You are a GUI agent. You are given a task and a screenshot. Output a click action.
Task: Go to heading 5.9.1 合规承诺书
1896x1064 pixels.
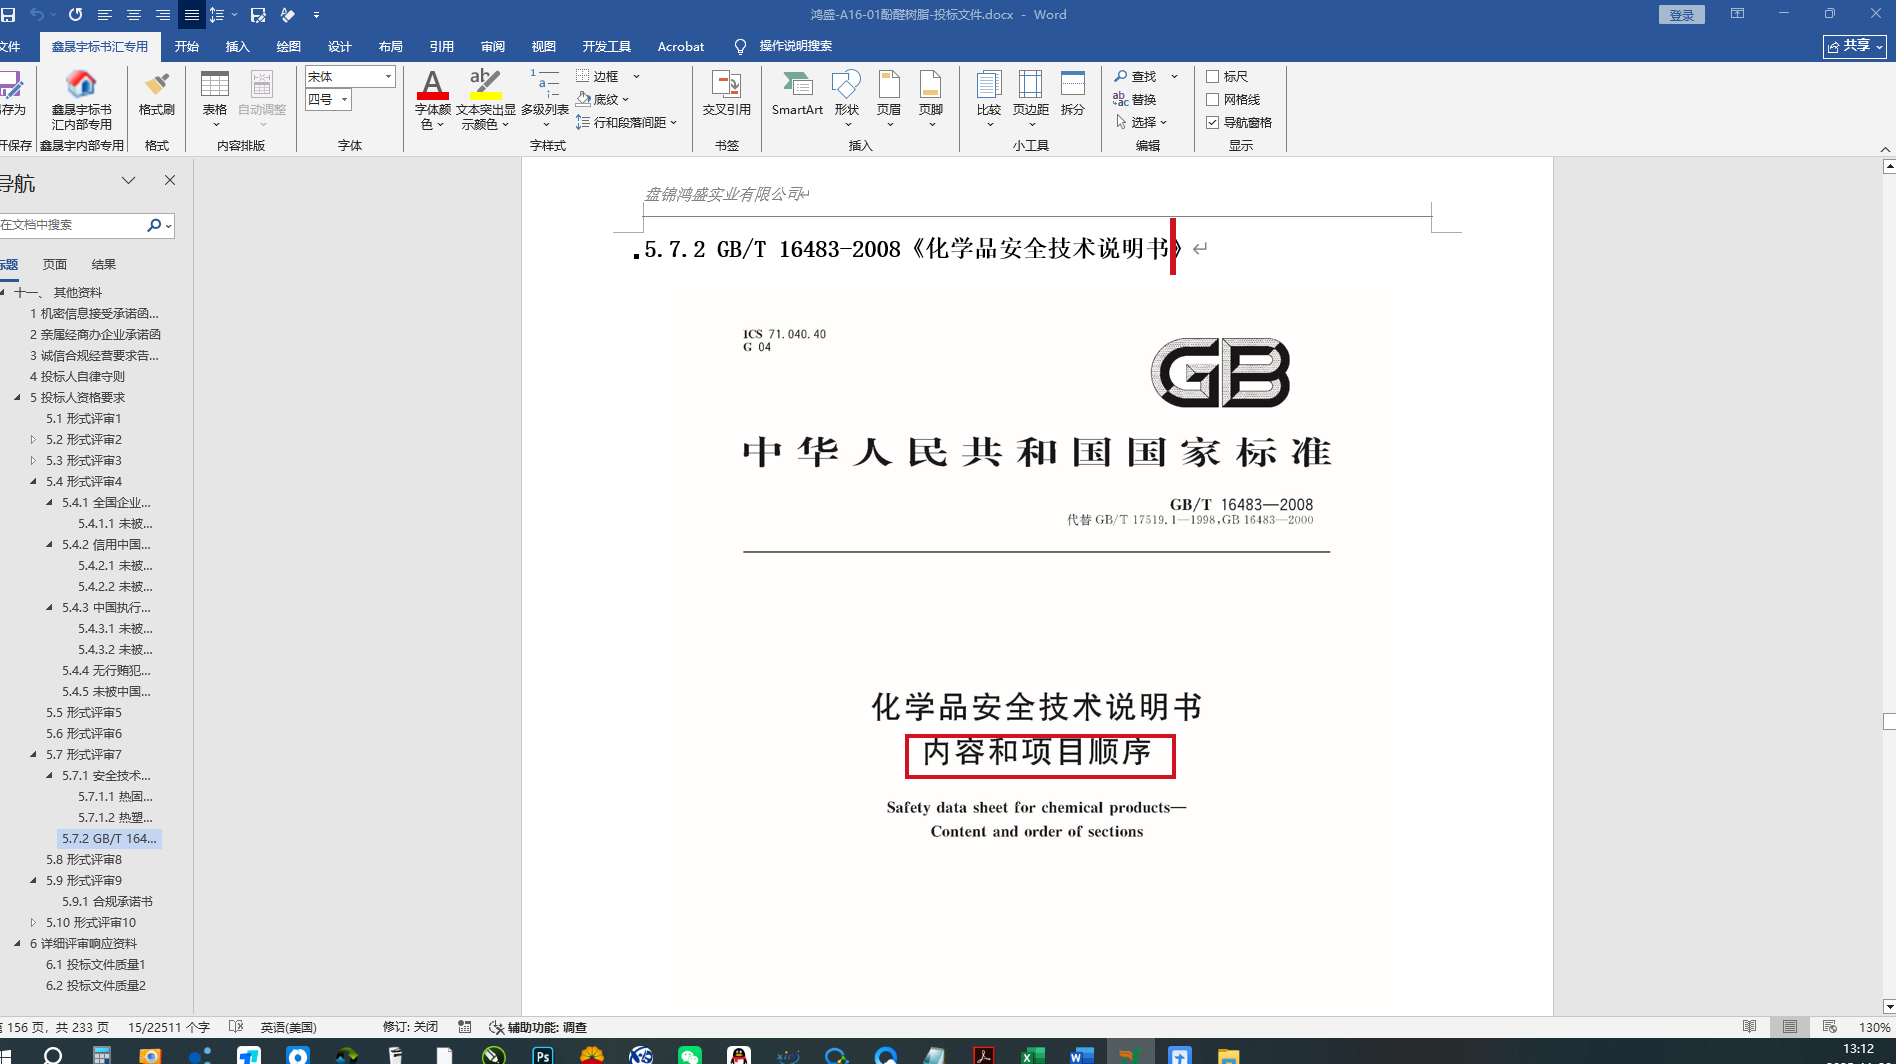point(107,901)
